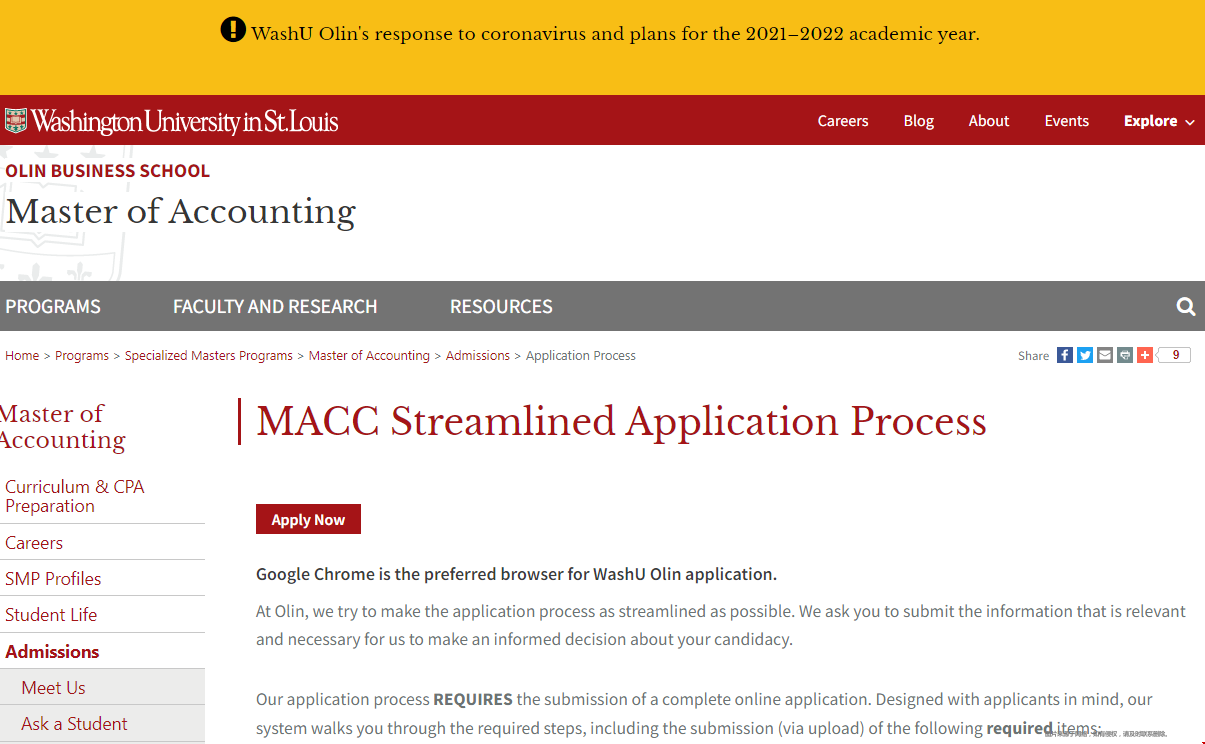Open the PROGRAMS menu
The image size is (1205, 744).
(53, 307)
